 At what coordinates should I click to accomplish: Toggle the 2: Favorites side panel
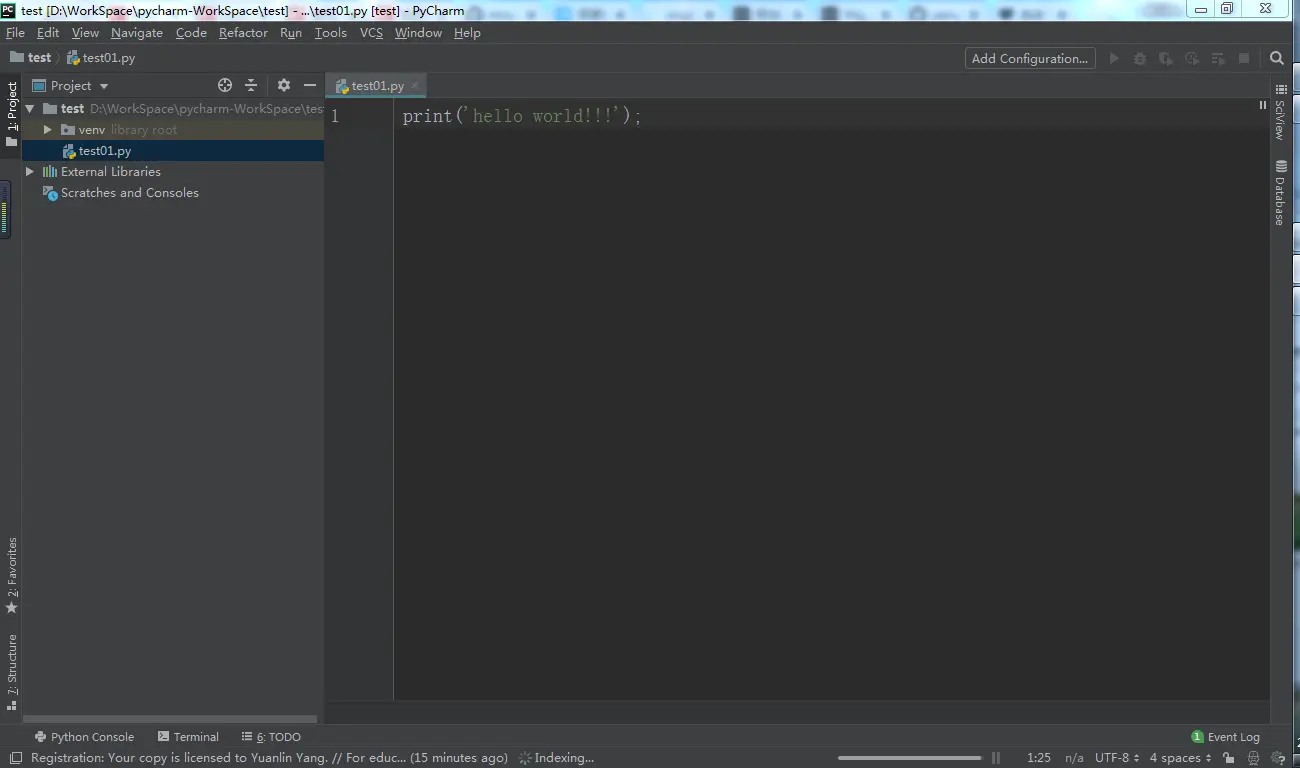click(12, 576)
